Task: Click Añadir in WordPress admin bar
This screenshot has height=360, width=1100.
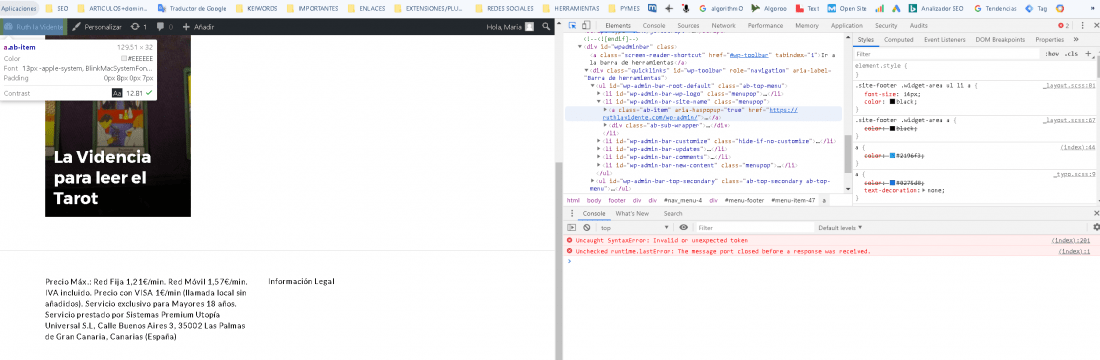Action: [199, 27]
